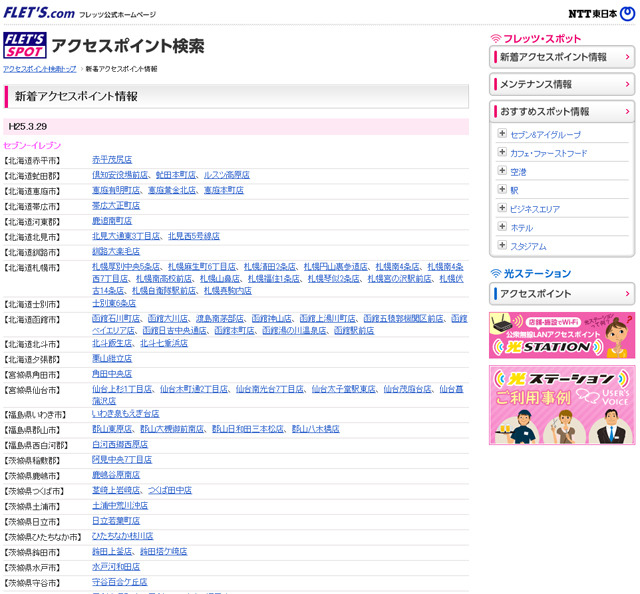Open 新着アクセスポイント情報 in the sidebar
This screenshot has width=640, height=594.
[x=562, y=57]
